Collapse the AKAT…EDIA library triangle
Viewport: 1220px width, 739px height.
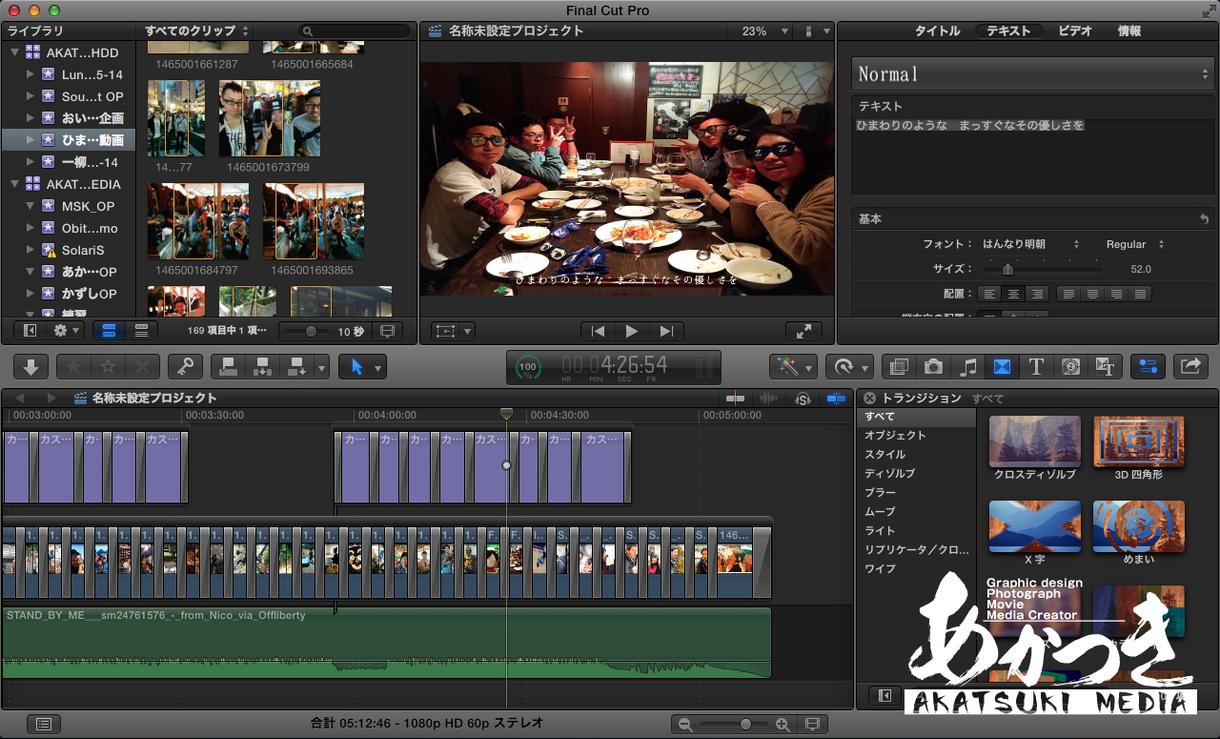pos(15,184)
